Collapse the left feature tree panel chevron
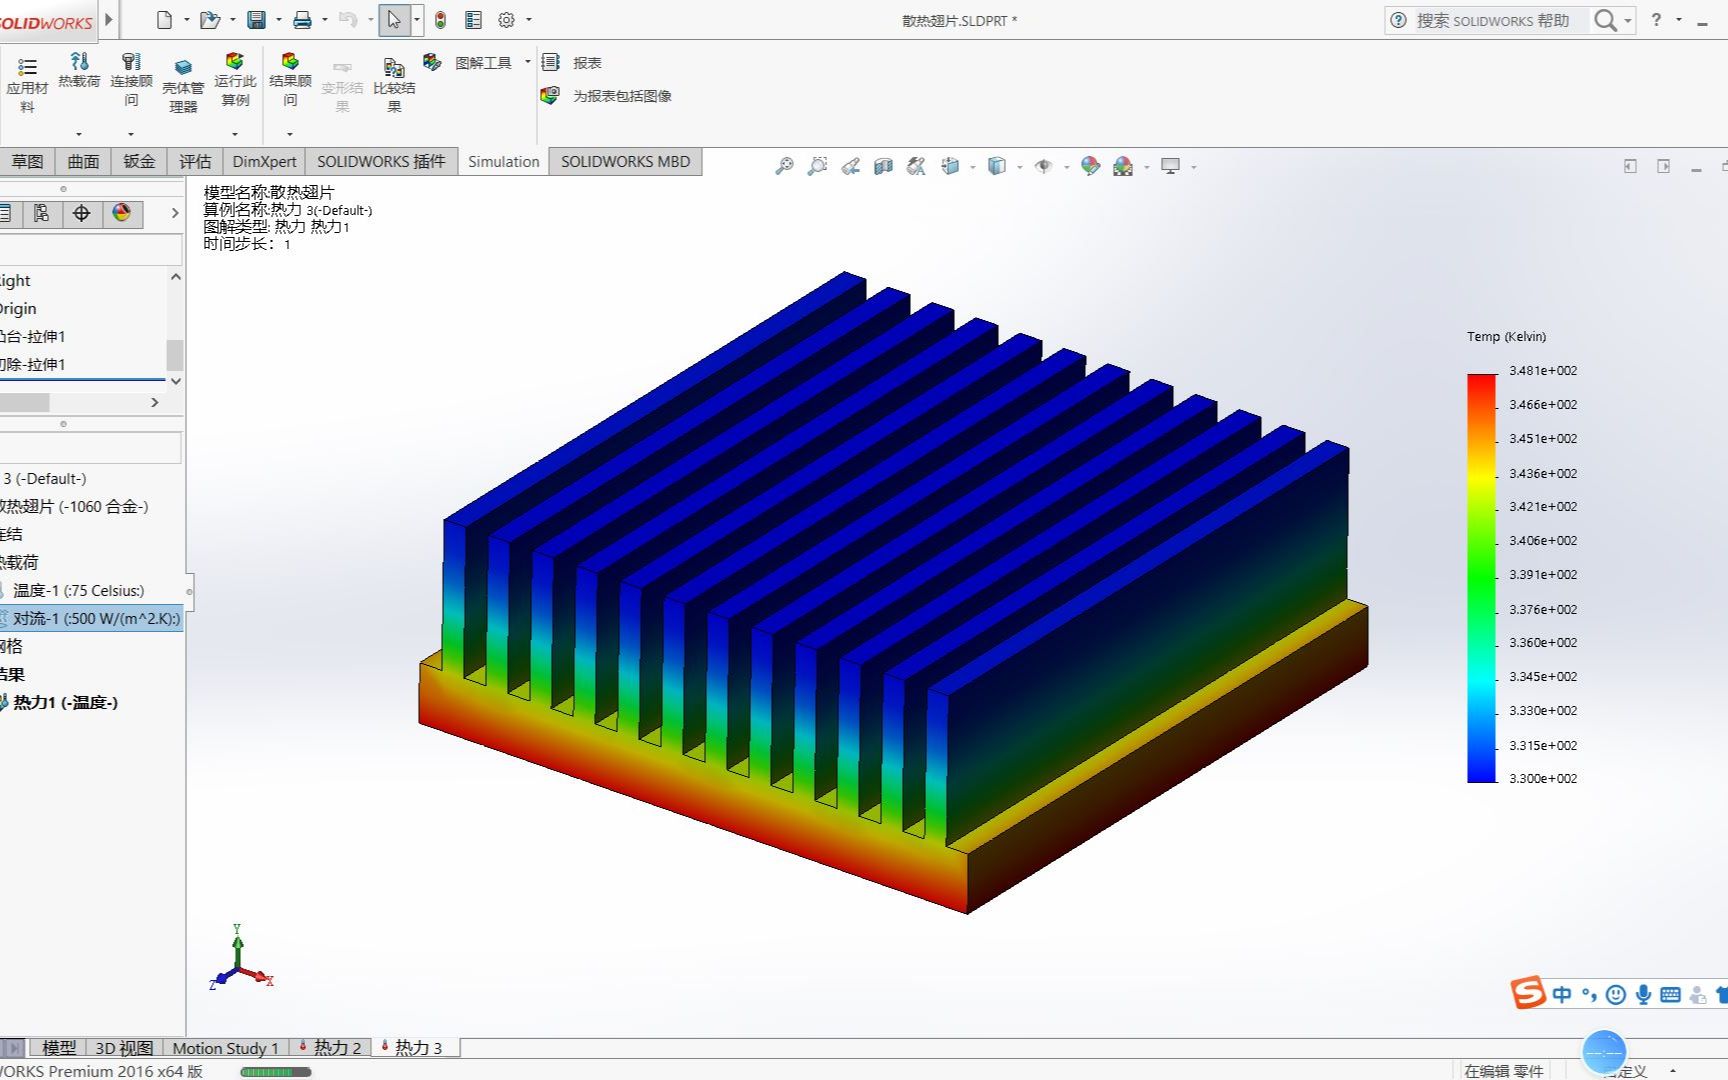Image resolution: width=1728 pixels, height=1080 pixels. pyautogui.click(x=175, y=213)
